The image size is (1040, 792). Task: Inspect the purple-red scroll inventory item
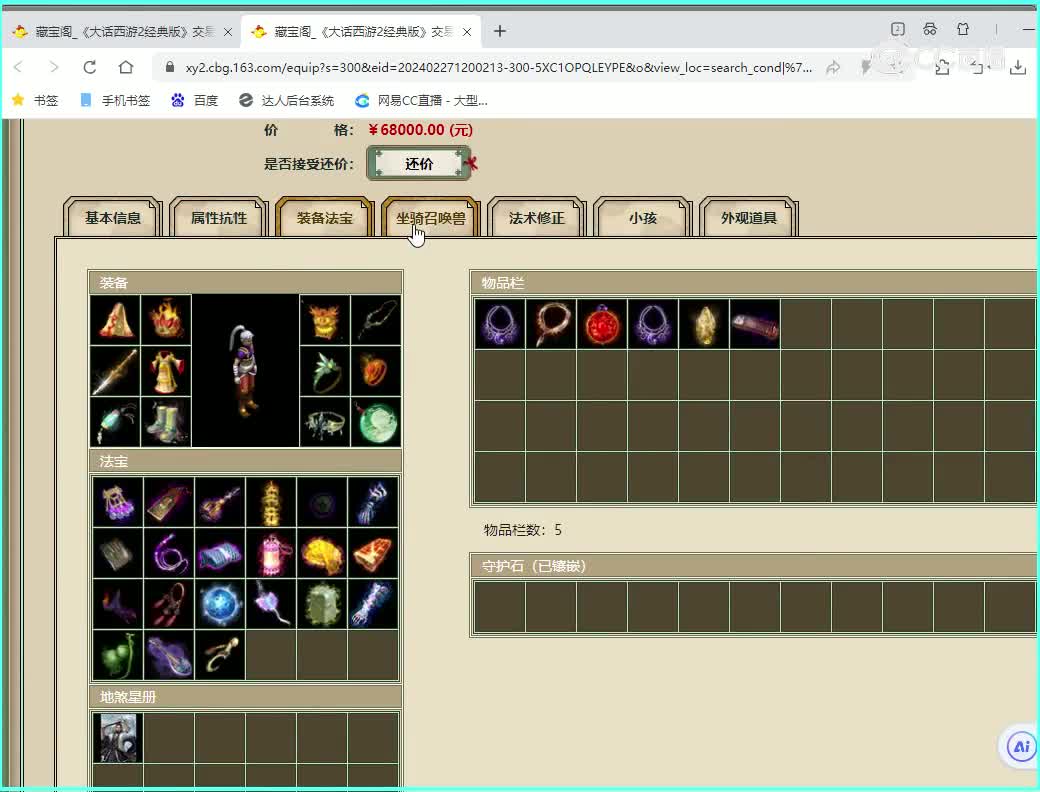coord(755,324)
